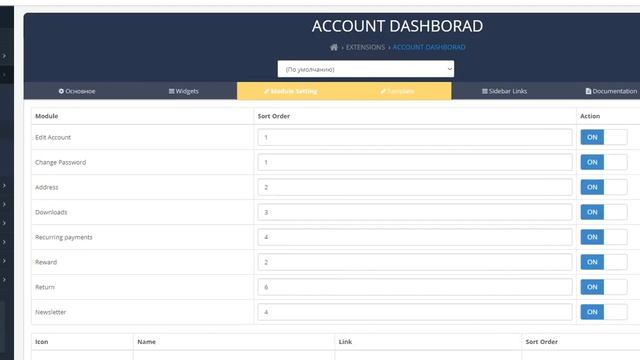The width and height of the screenshot is (640, 360).
Task: Click the 'Name' column header in lower table
Action: (x=147, y=342)
